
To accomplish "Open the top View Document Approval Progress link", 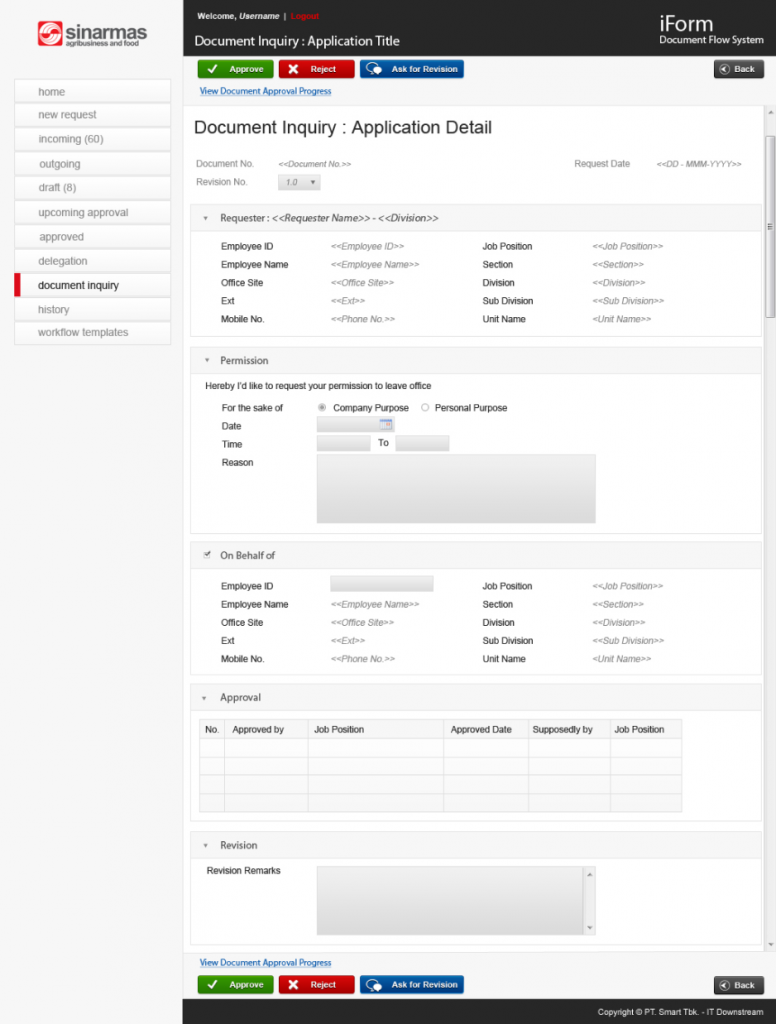I will (265, 91).
